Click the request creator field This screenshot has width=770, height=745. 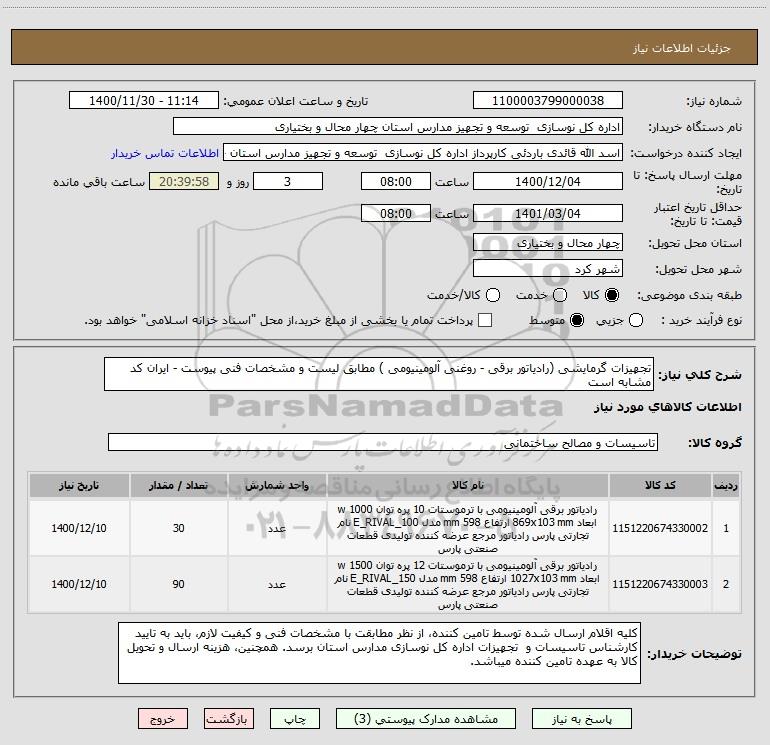click(x=423, y=152)
